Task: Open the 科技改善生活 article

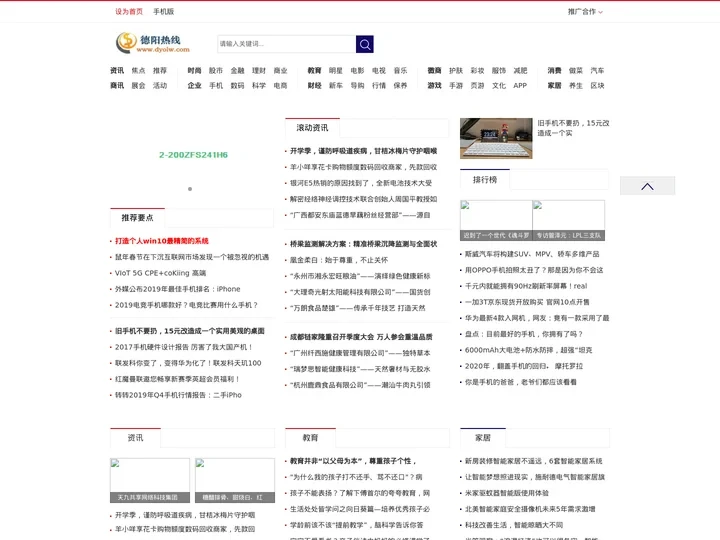Action: pyautogui.click(x=513, y=525)
